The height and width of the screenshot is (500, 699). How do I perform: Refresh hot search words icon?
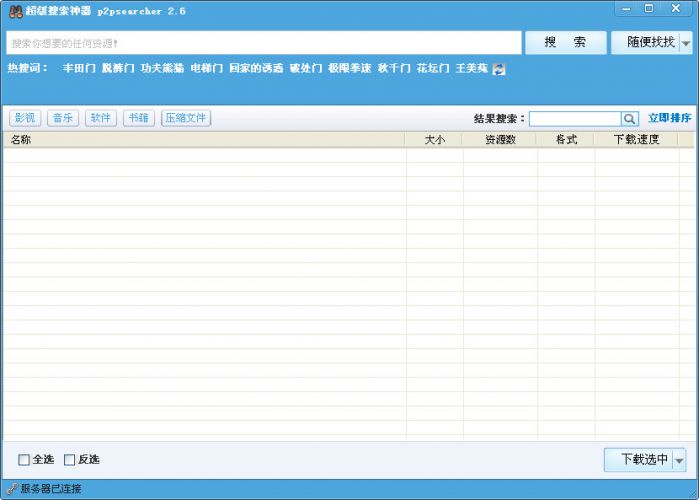(499, 69)
